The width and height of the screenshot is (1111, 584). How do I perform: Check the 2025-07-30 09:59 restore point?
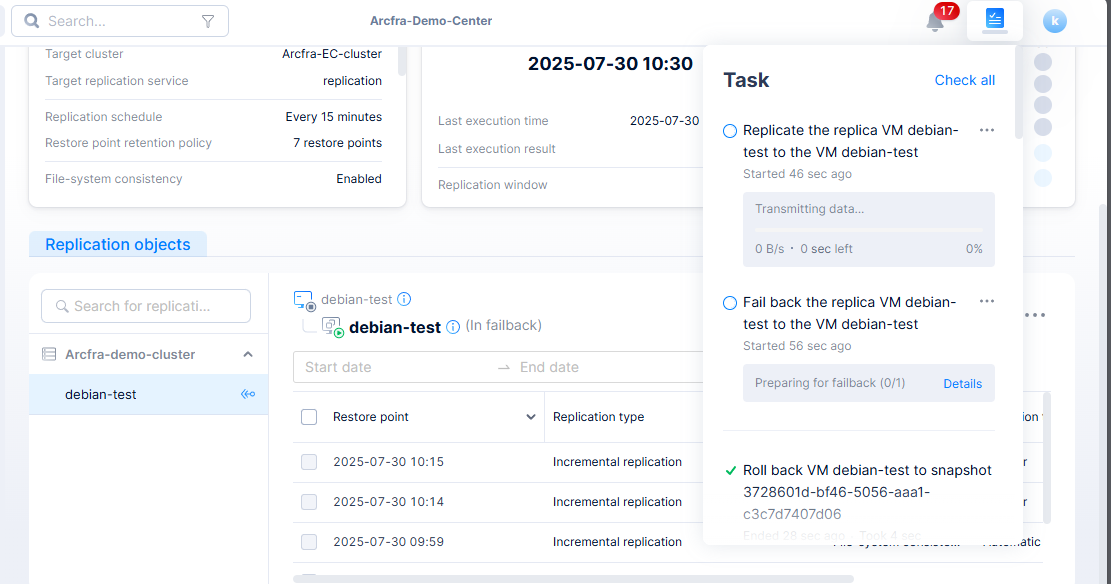309,542
